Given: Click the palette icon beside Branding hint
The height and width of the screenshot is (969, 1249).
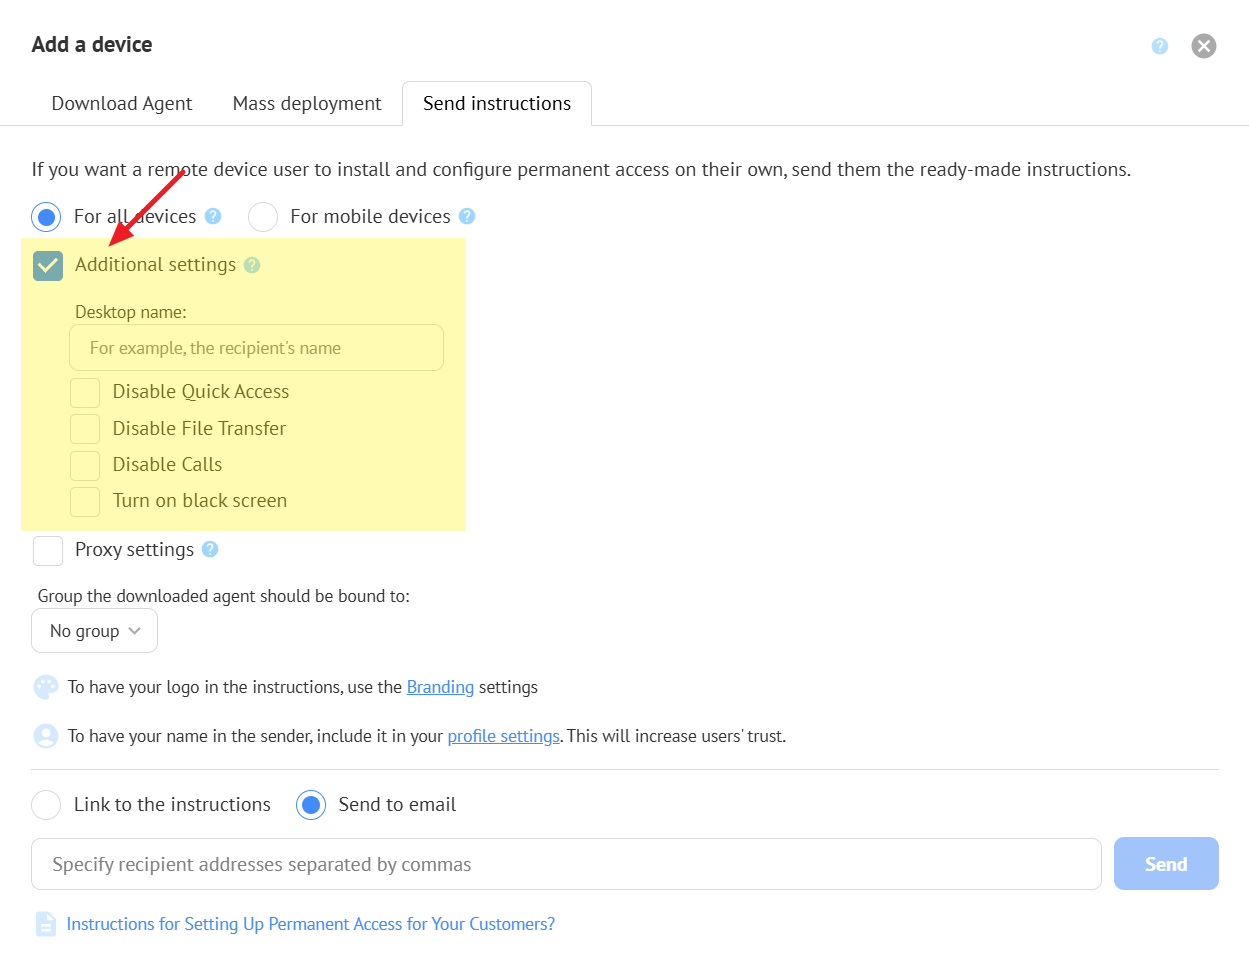Looking at the screenshot, I should point(46,687).
